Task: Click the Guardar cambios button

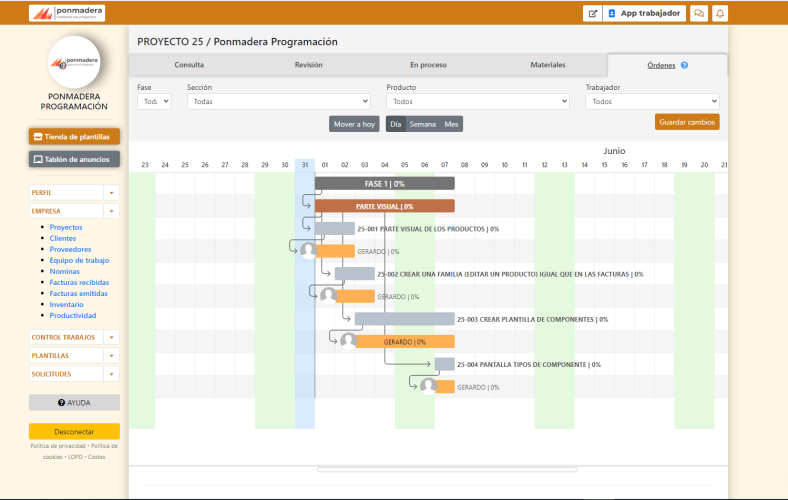Action: pyautogui.click(x=687, y=122)
